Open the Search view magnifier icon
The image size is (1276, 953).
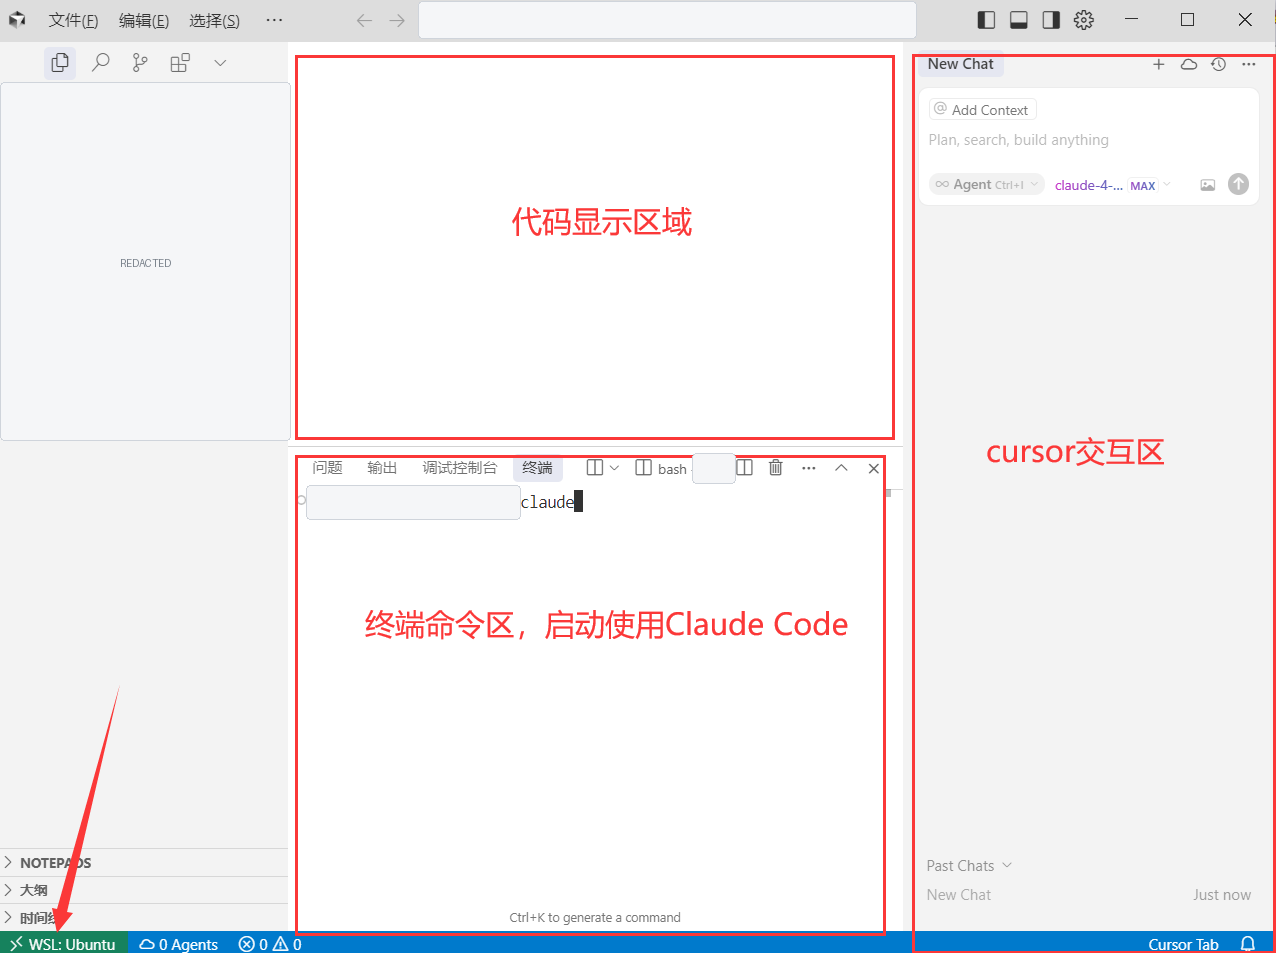(x=100, y=63)
